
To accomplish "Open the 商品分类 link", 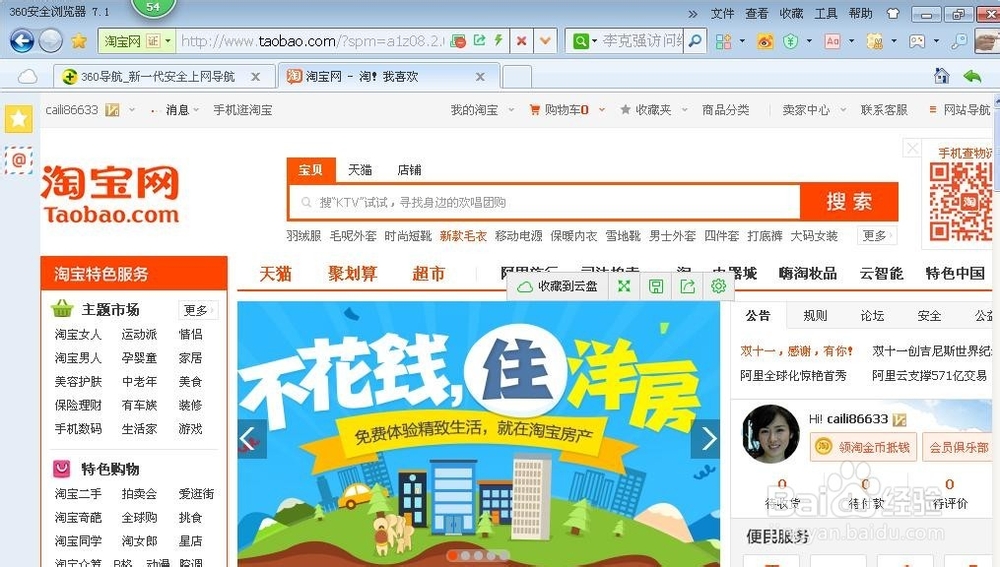I will click(725, 110).
